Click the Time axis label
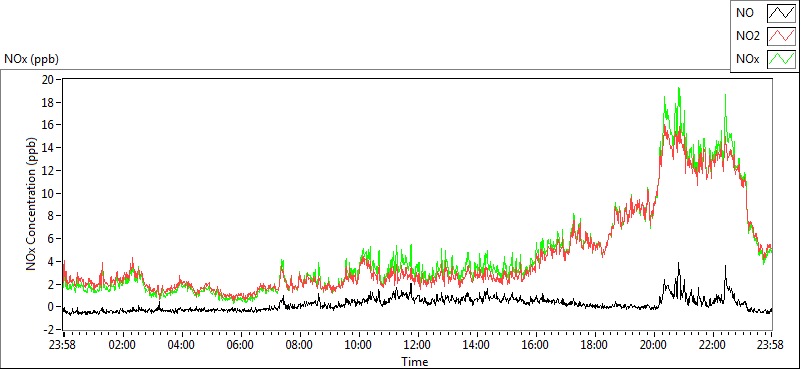This screenshot has height=369, width=800. pyautogui.click(x=414, y=362)
